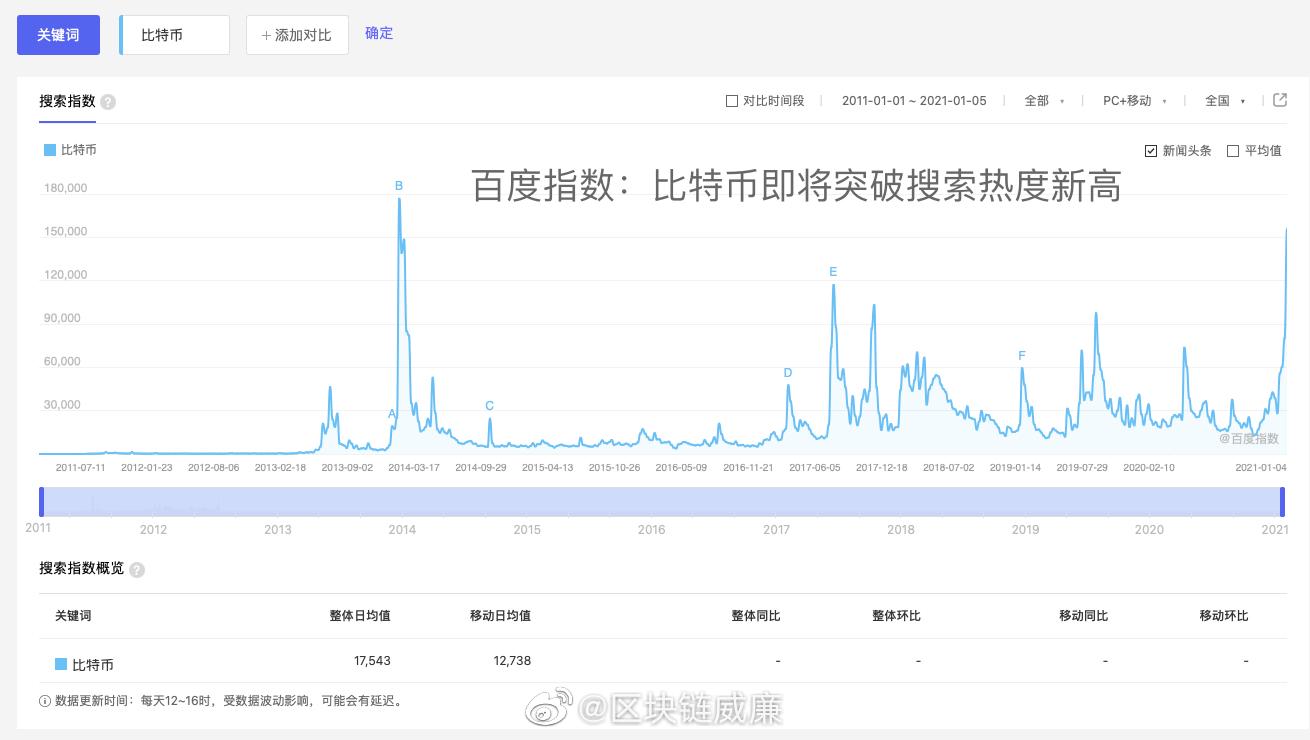The height and width of the screenshot is (740, 1310).
Task: Enable the 平均值 checkbox
Action: 1233,151
